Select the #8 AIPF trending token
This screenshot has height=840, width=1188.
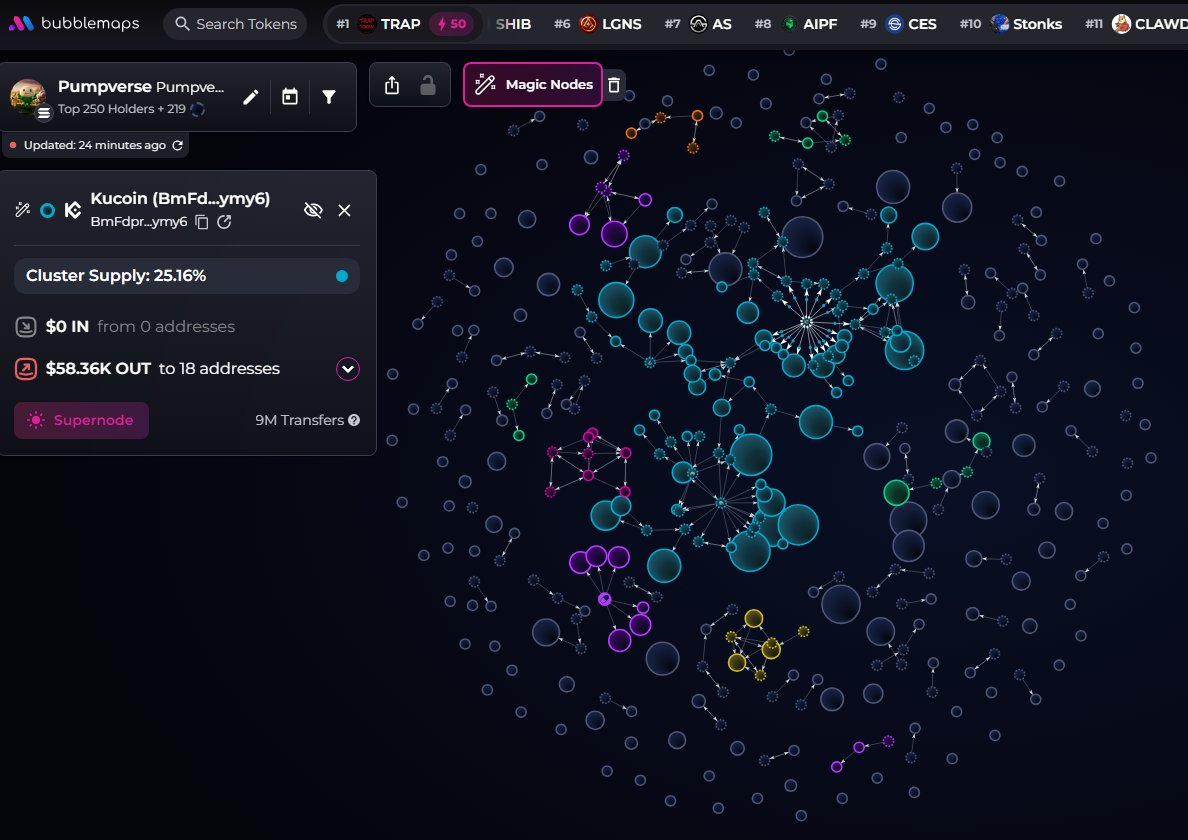[x=796, y=24]
